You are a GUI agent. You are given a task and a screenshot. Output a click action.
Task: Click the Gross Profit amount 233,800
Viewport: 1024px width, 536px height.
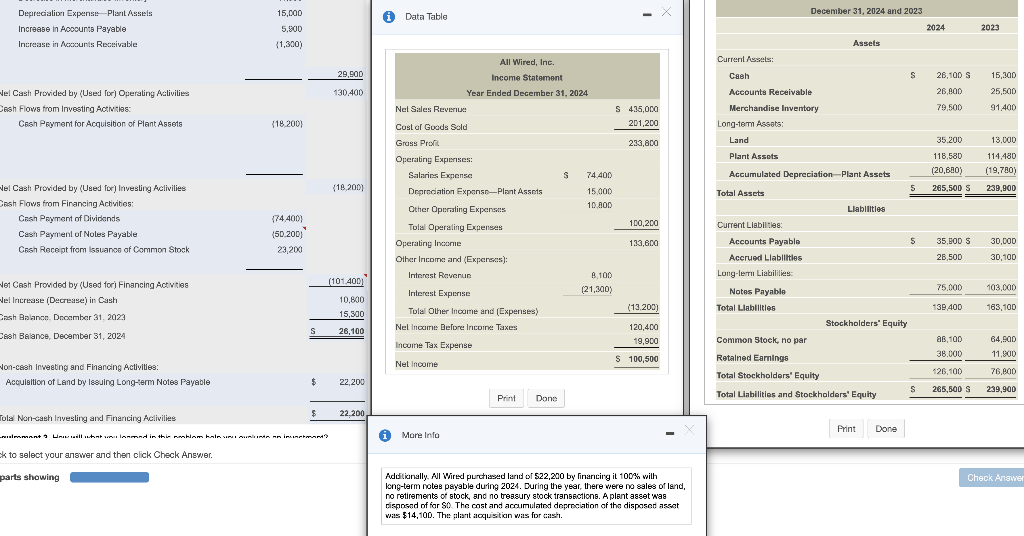pyautogui.click(x=643, y=143)
